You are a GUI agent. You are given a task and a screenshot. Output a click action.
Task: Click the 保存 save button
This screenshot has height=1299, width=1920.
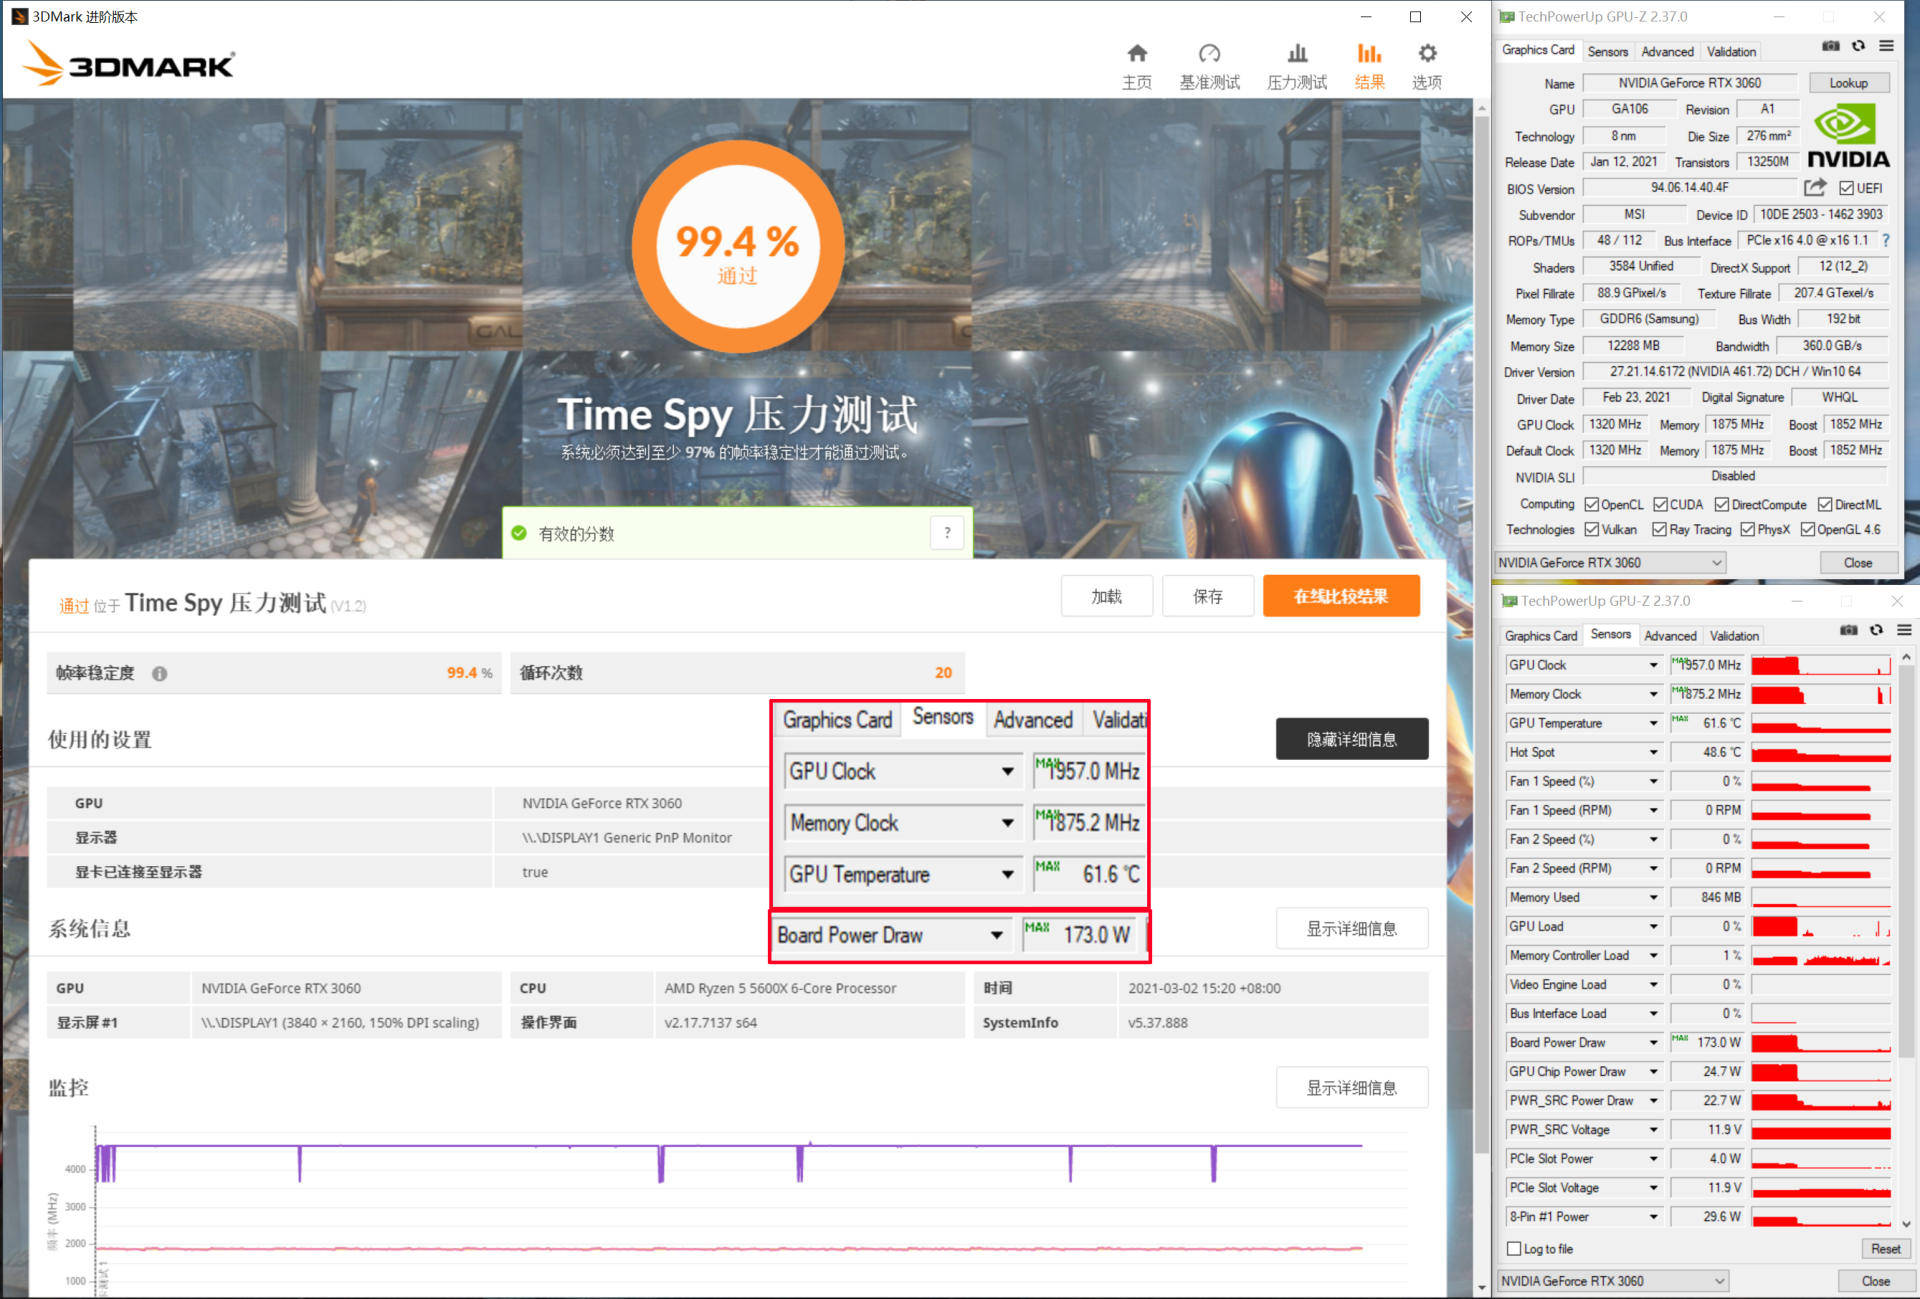pyautogui.click(x=1208, y=596)
